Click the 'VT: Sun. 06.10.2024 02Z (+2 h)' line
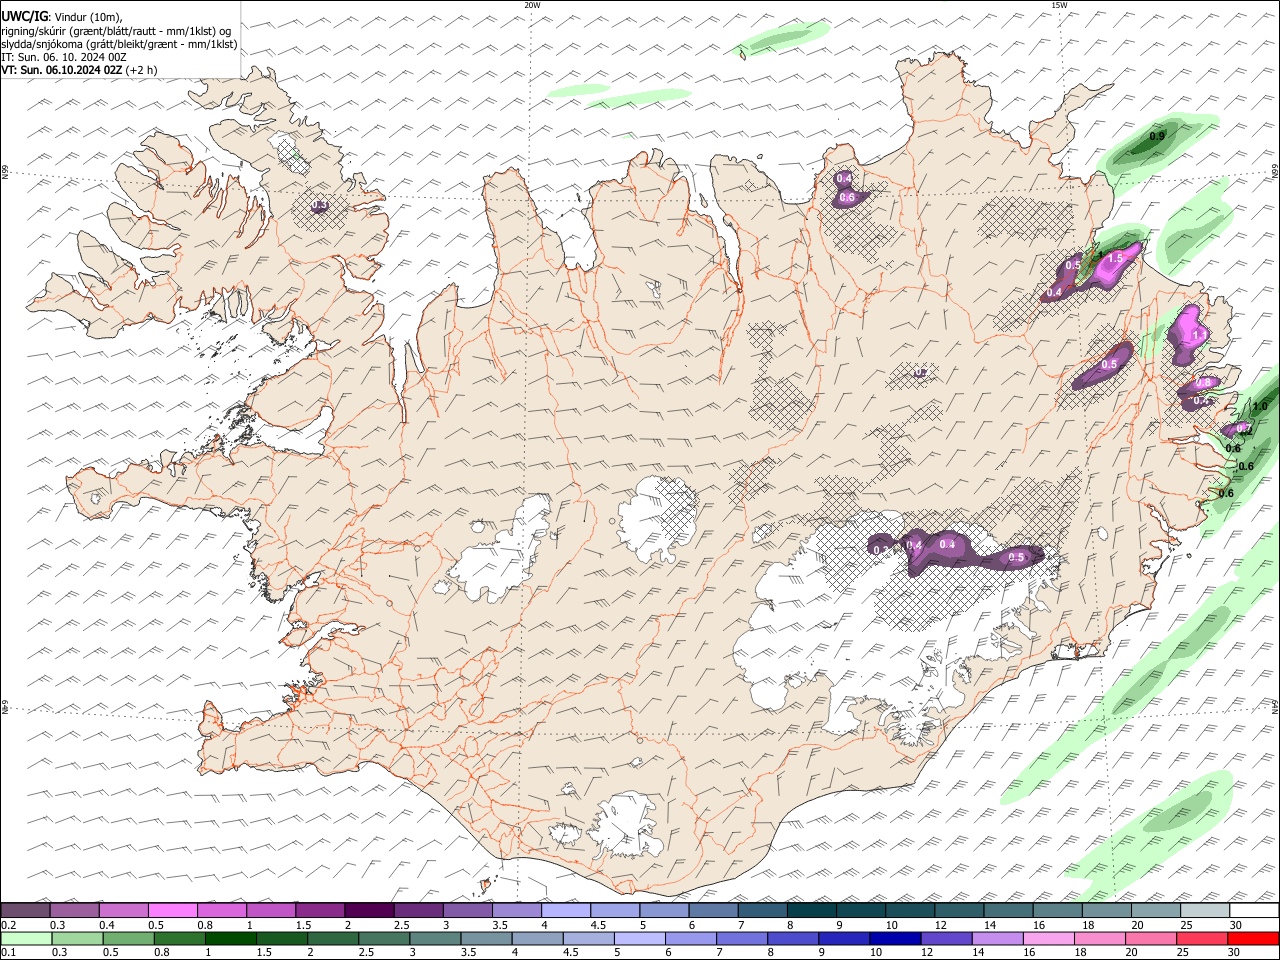 tap(79, 70)
